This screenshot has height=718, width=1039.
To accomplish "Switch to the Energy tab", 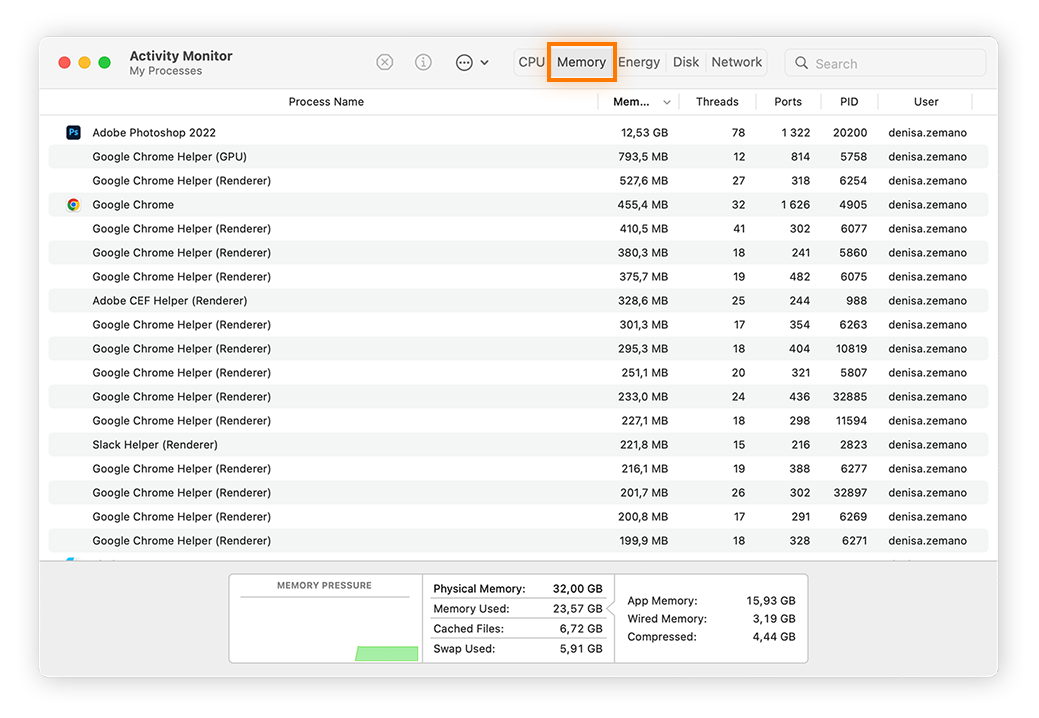I will [639, 61].
